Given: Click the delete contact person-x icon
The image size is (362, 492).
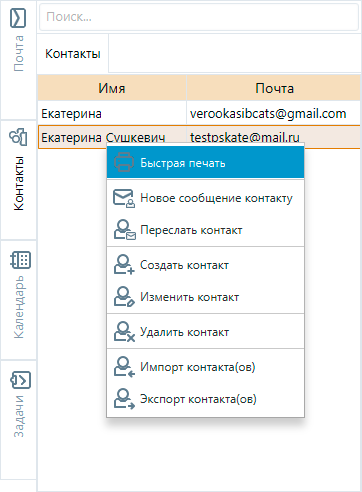Looking at the screenshot, I should pos(124,332).
